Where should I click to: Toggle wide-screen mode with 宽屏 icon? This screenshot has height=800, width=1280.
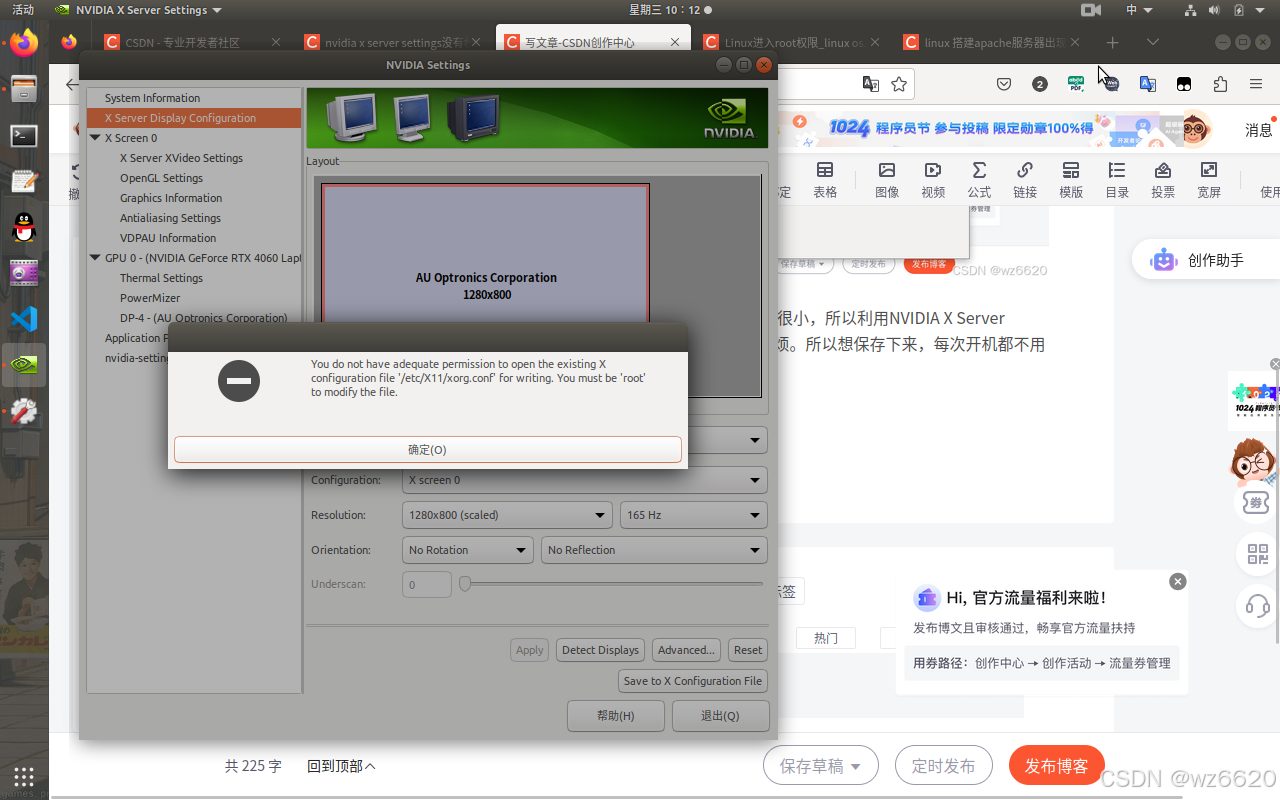click(x=1209, y=180)
